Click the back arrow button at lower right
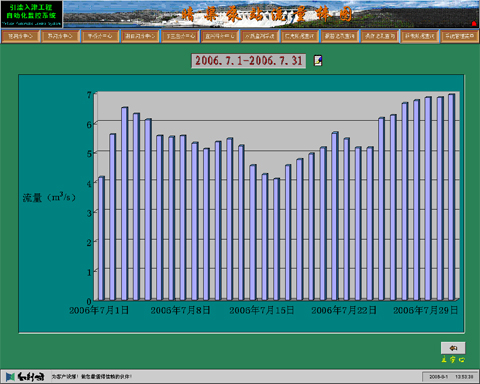The width and height of the screenshot is (480, 384). coord(453,348)
